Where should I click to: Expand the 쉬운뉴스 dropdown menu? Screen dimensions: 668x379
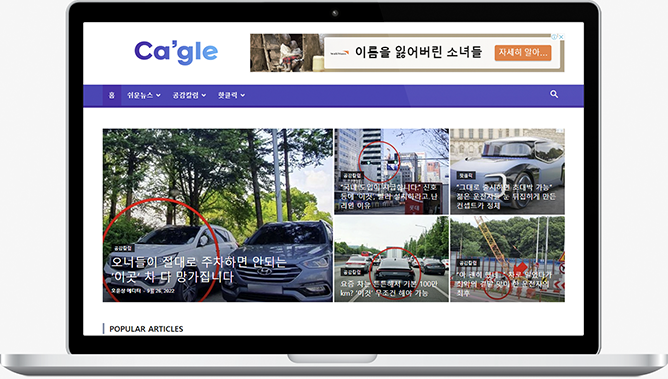[144, 95]
